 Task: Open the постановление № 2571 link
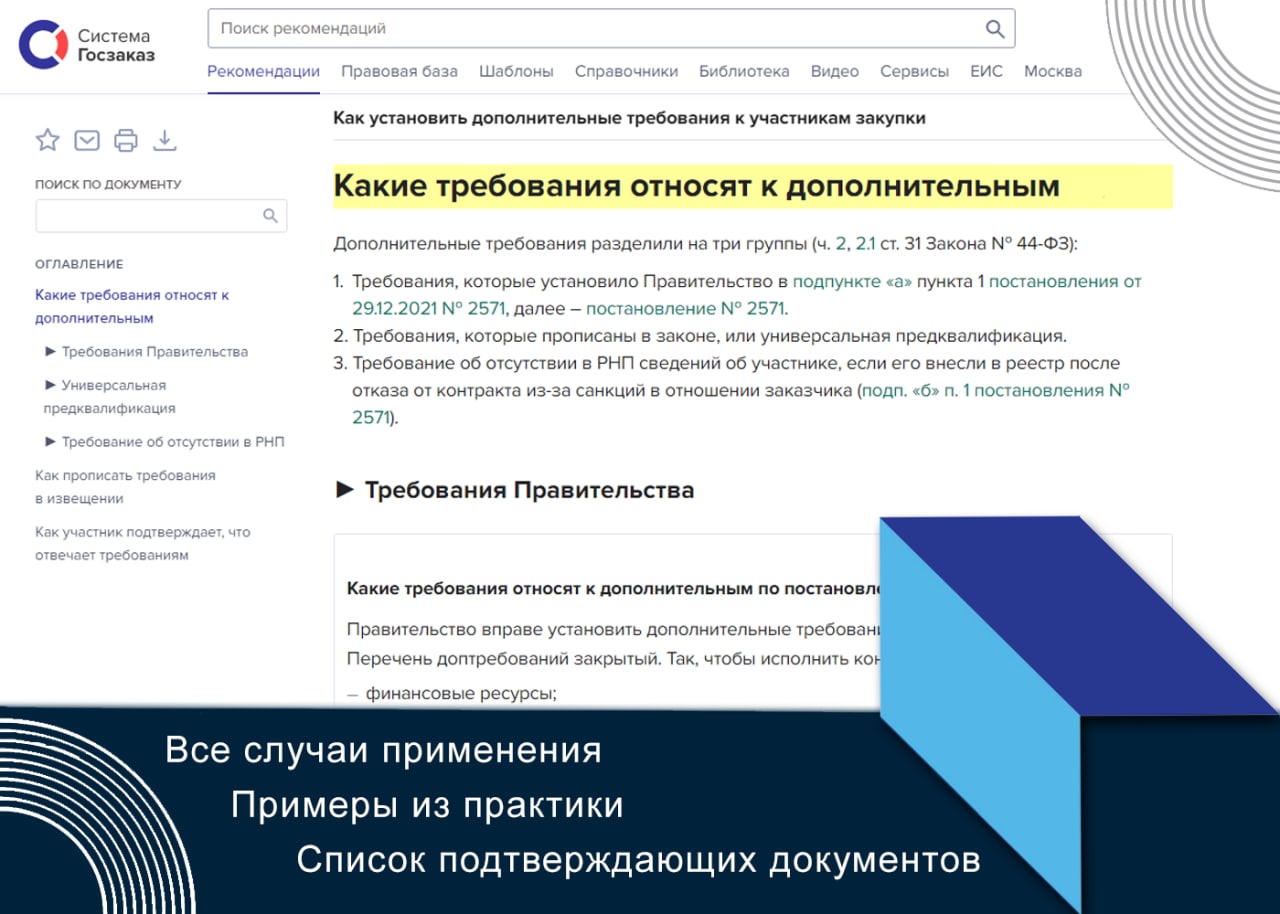685,309
